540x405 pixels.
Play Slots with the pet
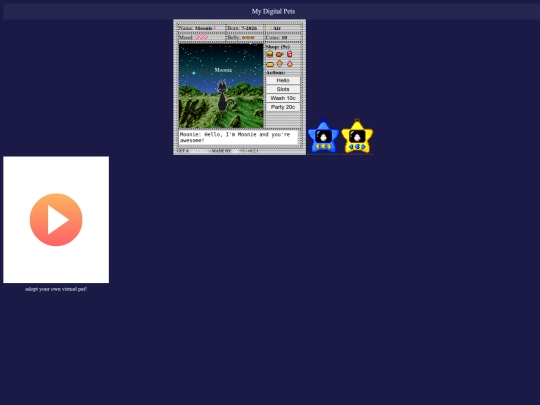283,89
